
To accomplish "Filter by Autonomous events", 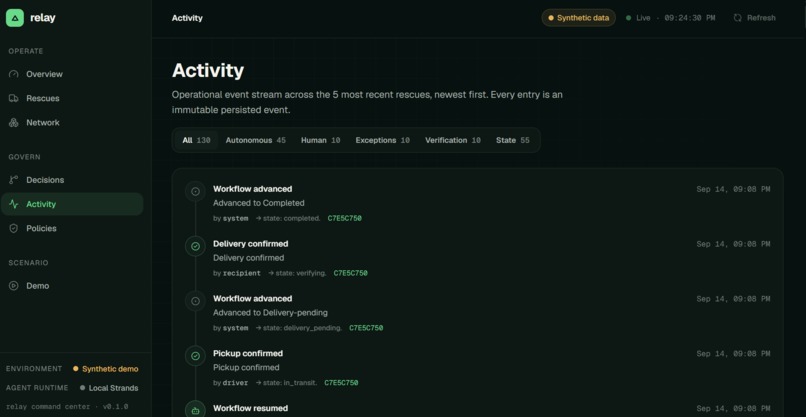I will coord(255,140).
